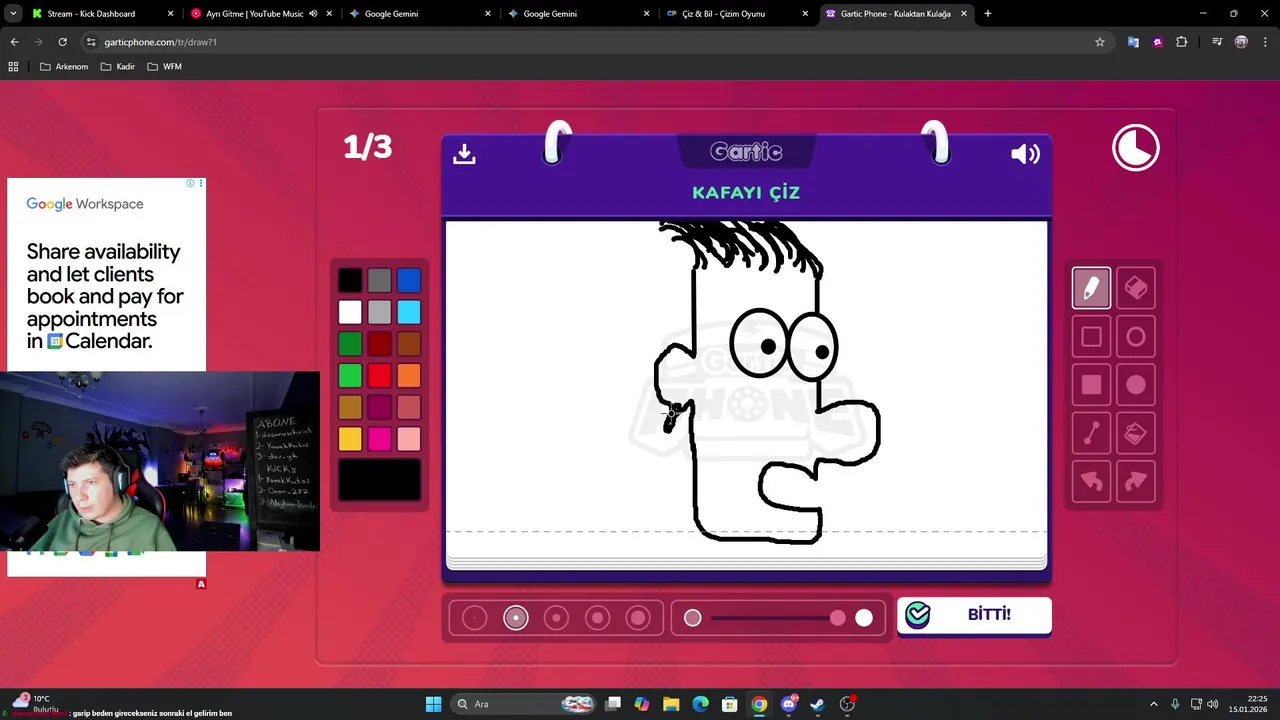The width and height of the screenshot is (1280, 720).
Task: Choose the hollow circle shape tool
Action: [x=1136, y=337]
